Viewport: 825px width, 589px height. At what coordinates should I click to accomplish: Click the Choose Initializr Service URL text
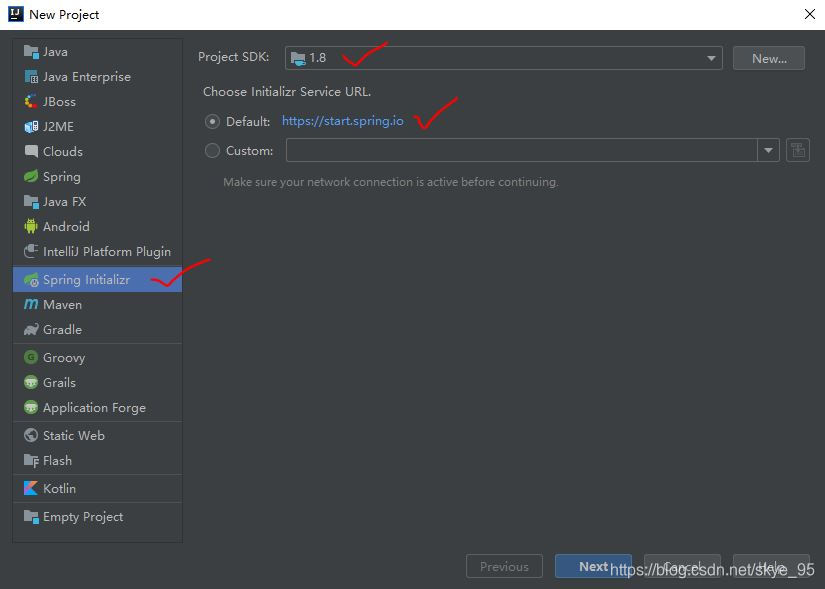tap(287, 92)
